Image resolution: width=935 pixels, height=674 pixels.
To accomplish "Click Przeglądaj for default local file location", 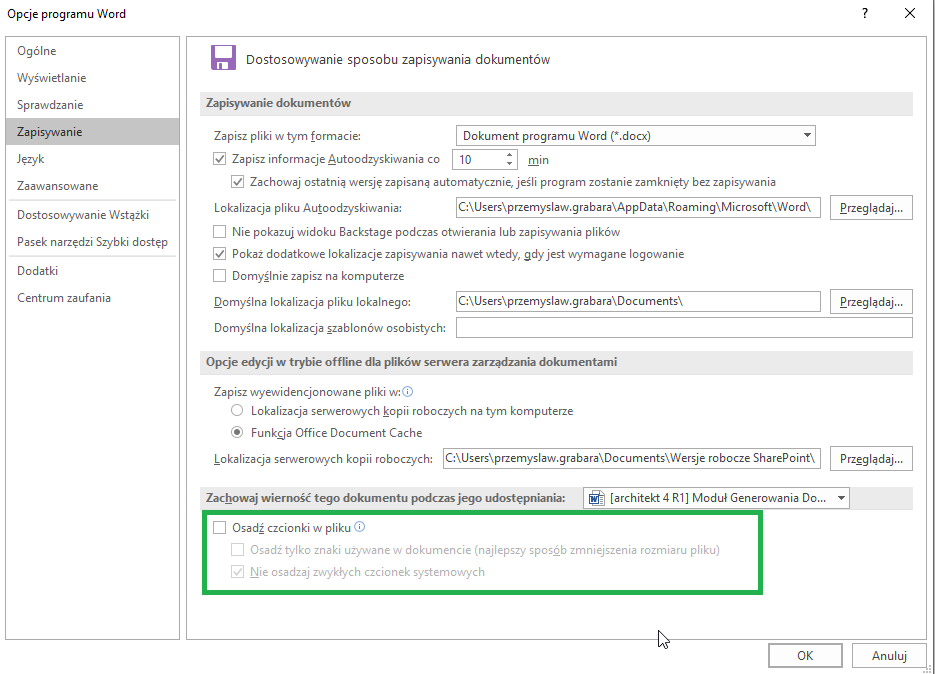I will (x=871, y=302).
